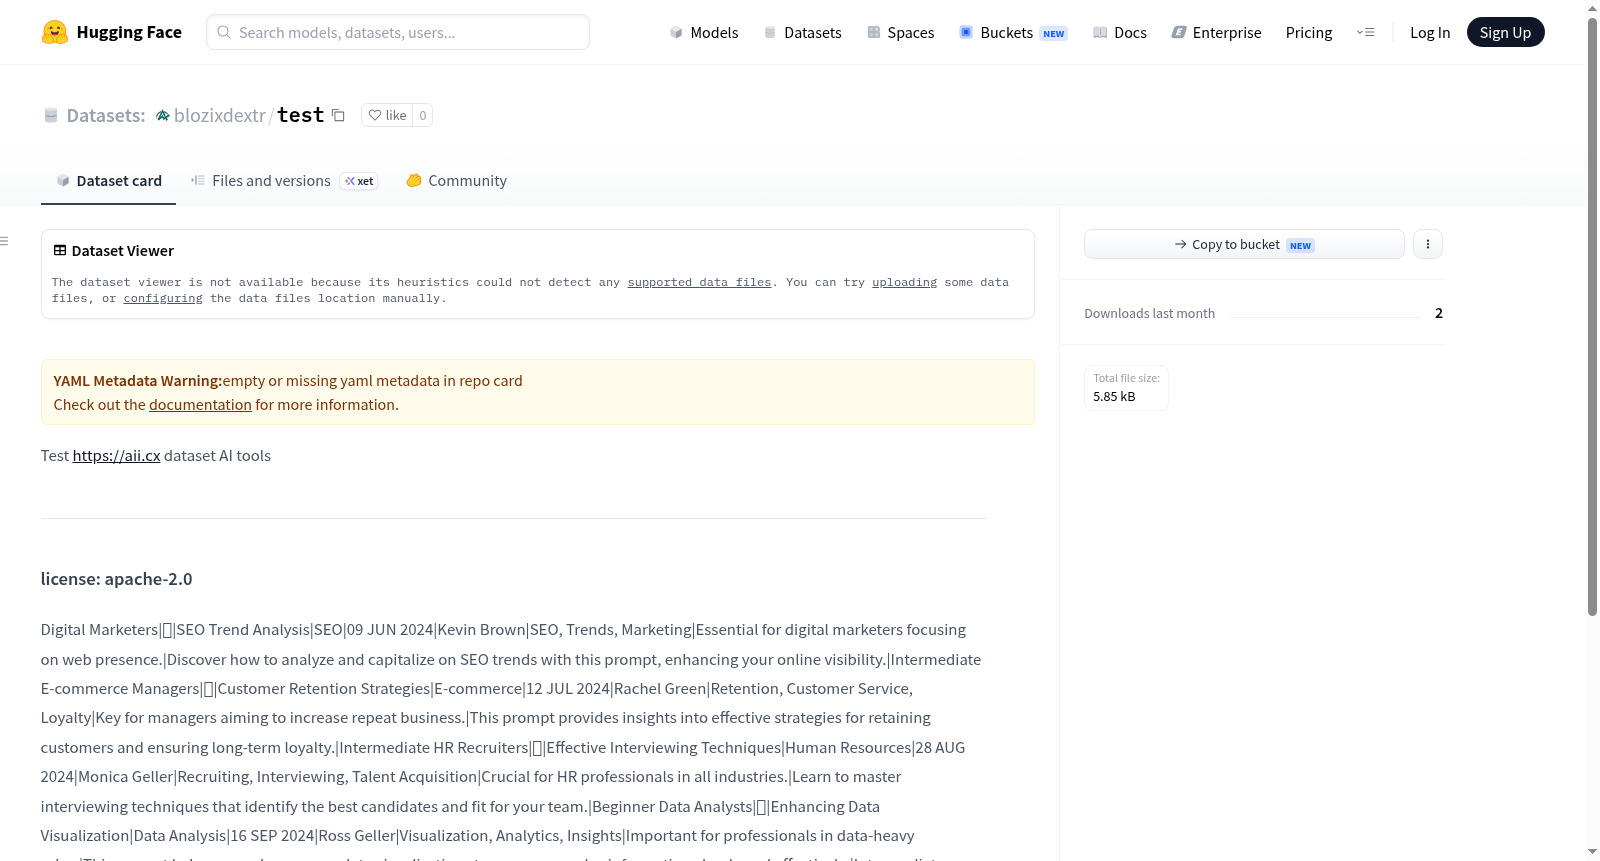Open the Pricing page

coord(1309,32)
